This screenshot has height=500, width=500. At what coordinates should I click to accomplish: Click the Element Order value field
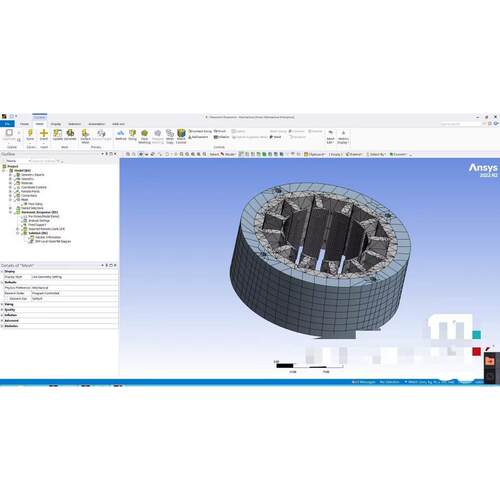74,293
